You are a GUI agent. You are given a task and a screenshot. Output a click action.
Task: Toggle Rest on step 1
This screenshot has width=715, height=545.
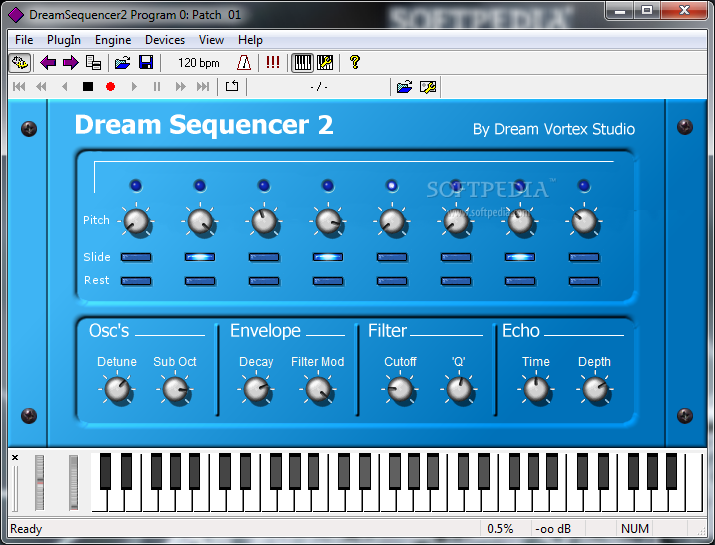click(136, 281)
